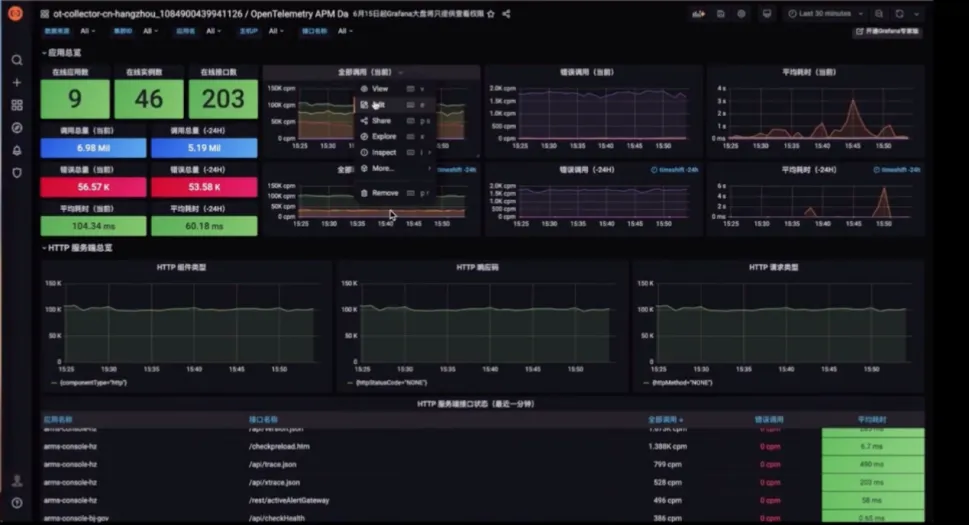Collapse the 应用总览 row
This screenshot has height=525, width=969.
pos(61,53)
